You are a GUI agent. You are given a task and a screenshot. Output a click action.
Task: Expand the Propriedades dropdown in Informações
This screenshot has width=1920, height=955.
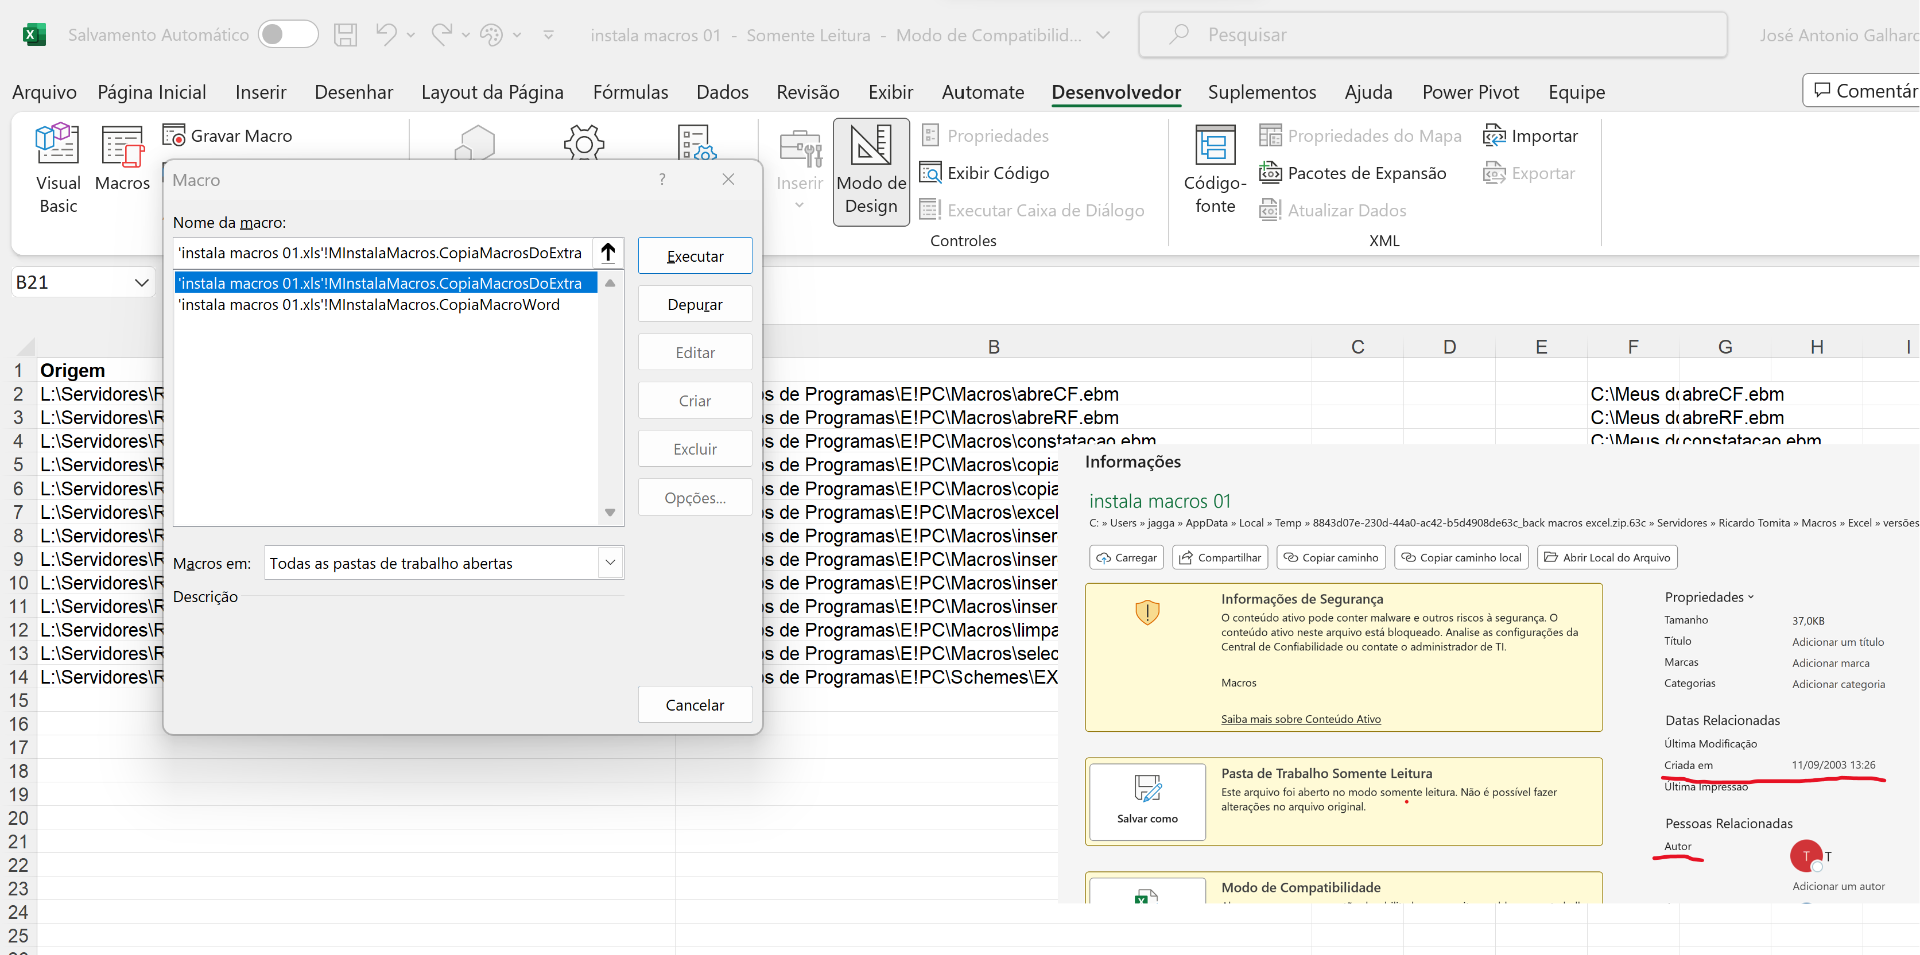tap(1709, 597)
